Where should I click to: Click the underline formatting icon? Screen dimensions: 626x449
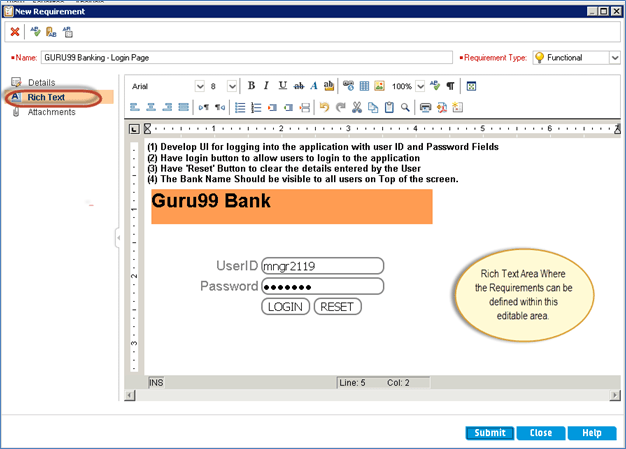(283, 86)
